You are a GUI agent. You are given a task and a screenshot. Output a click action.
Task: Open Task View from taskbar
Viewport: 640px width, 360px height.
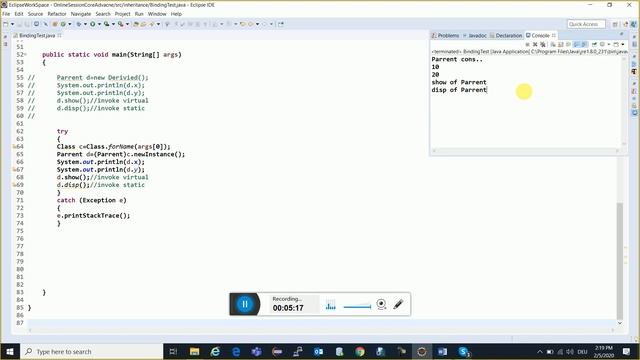173,351
